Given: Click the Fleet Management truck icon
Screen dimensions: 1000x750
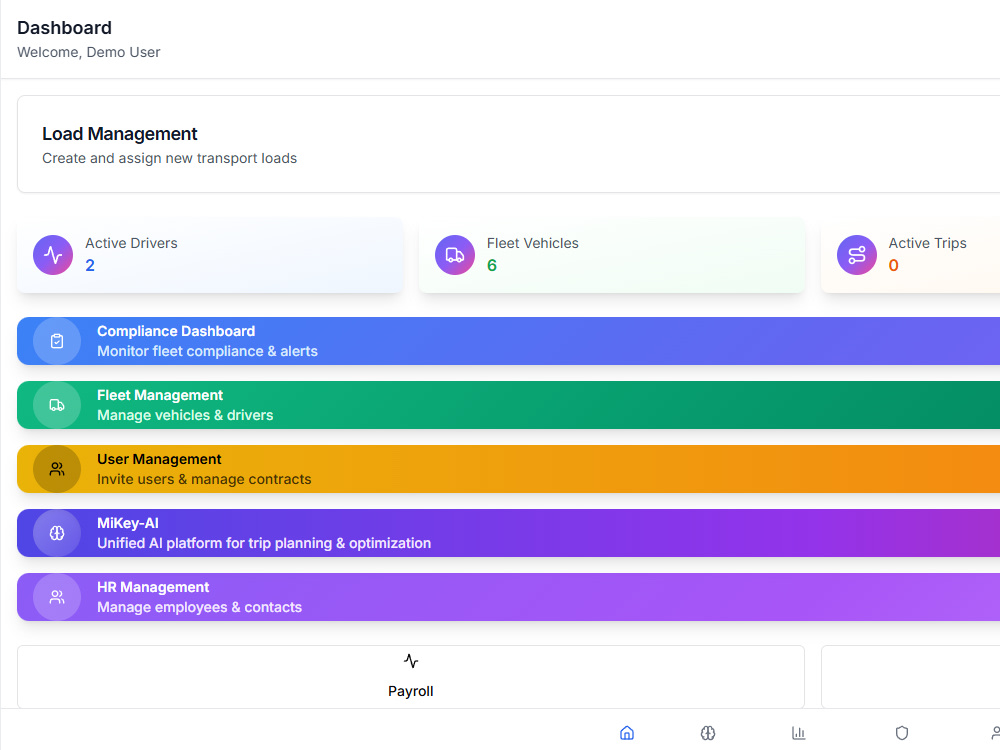Looking at the screenshot, I should click(x=57, y=405).
